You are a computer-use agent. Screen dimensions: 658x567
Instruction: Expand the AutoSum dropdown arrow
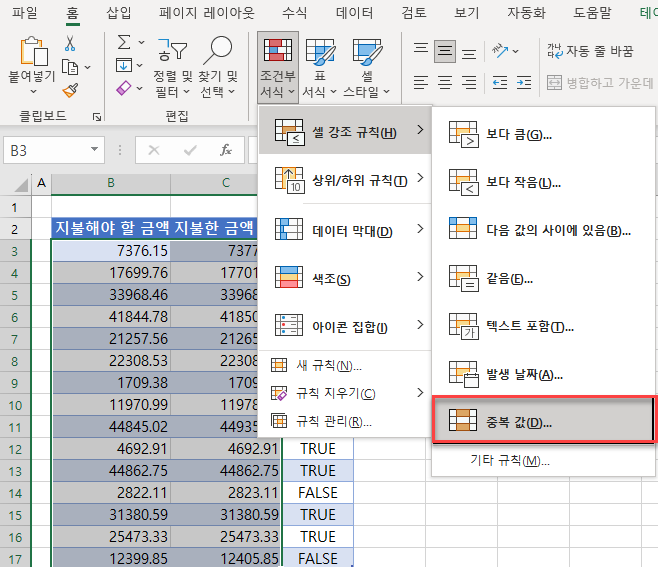[x=141, y=42]
